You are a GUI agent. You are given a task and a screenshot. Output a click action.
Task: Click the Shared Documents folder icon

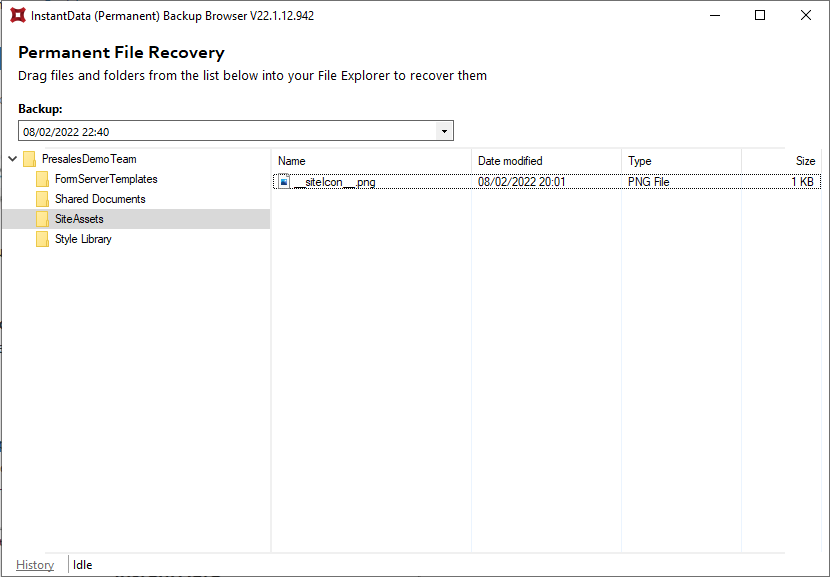pyautogui.click(x=42, y=199)
